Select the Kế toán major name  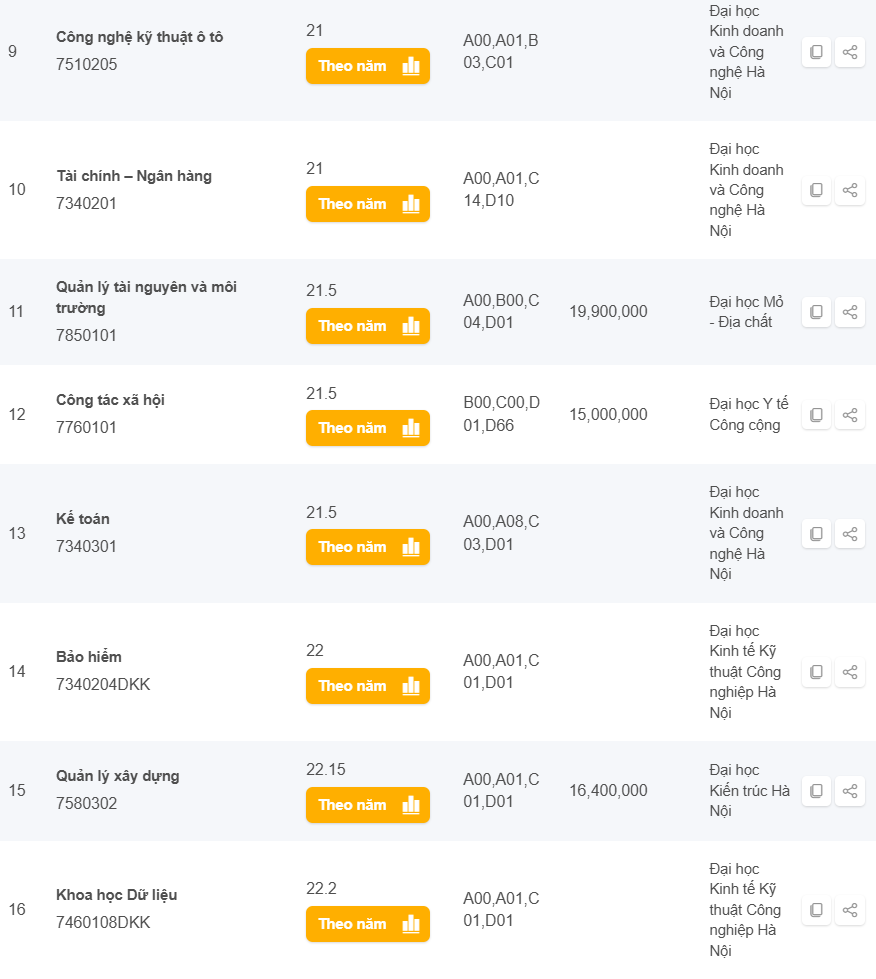[82, 519]
